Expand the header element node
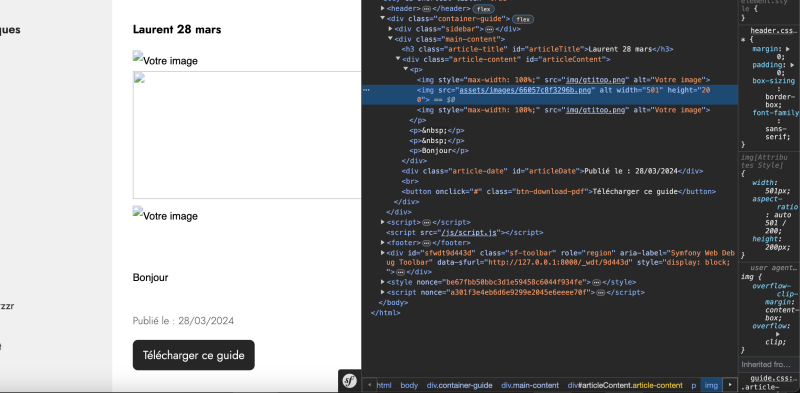The width and height of the screenshot is (800, 393). tap(383, 9)
